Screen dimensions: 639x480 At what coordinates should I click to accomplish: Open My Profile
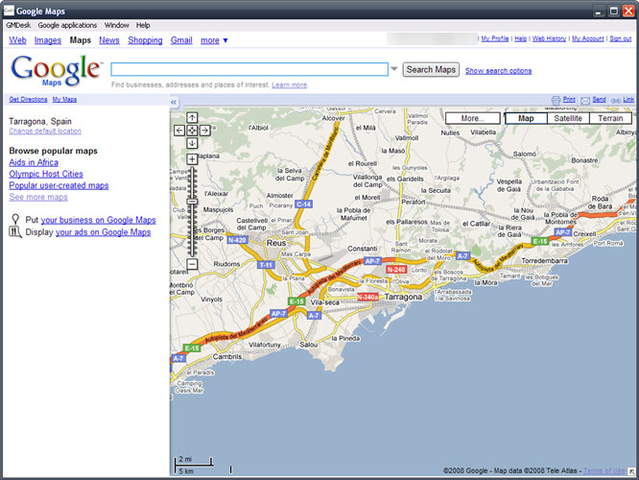tap(495, 39)
